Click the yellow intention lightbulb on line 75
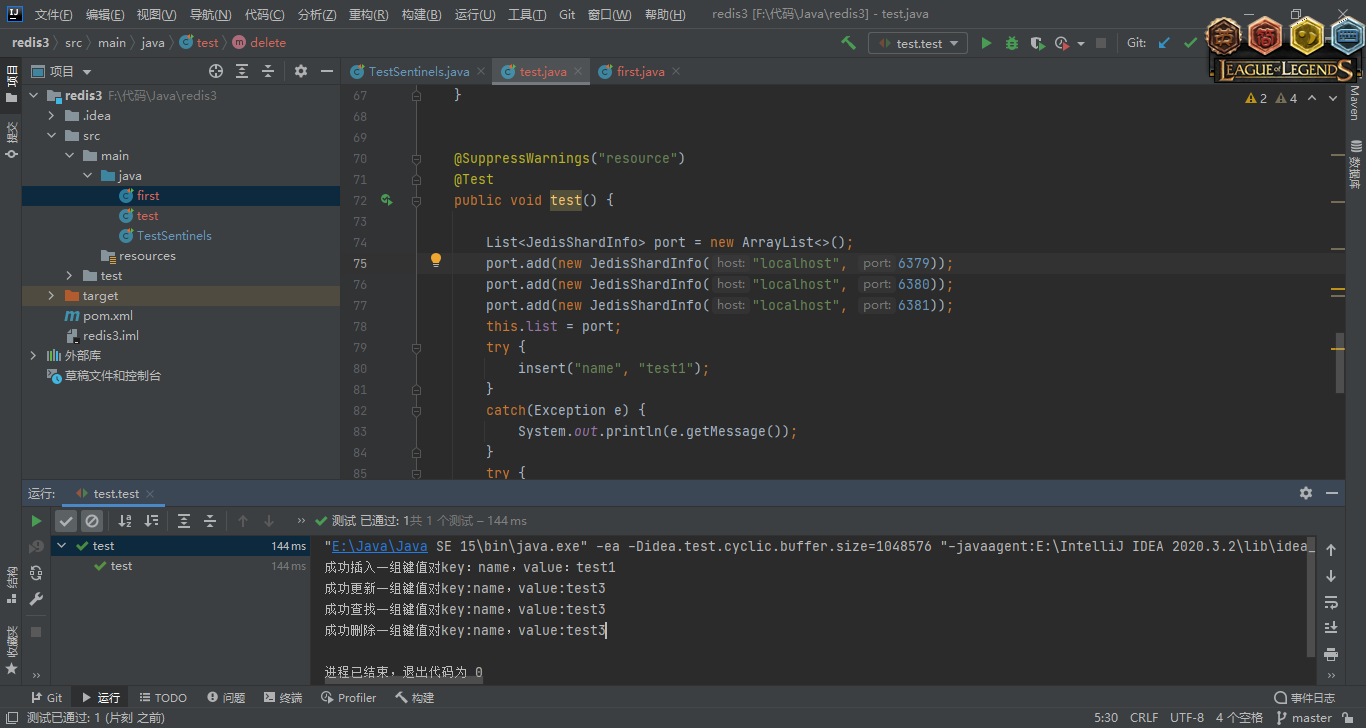The image size is (1366, 728). point(436,260)
